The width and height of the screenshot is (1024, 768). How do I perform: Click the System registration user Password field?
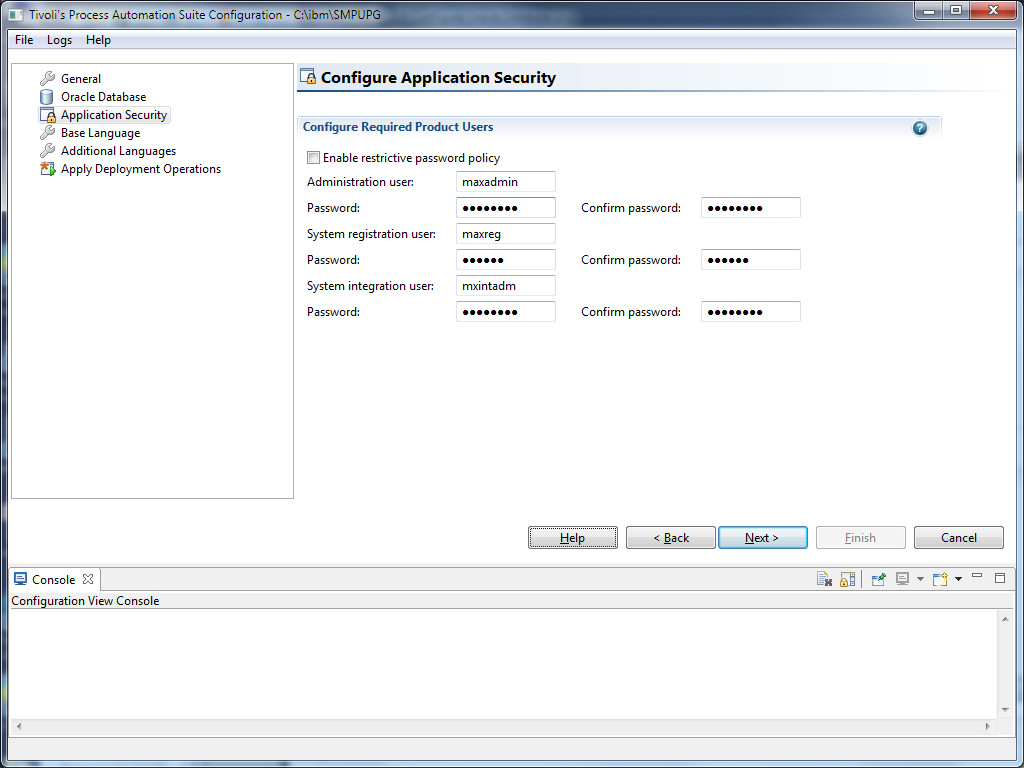(x=505, y=259)
